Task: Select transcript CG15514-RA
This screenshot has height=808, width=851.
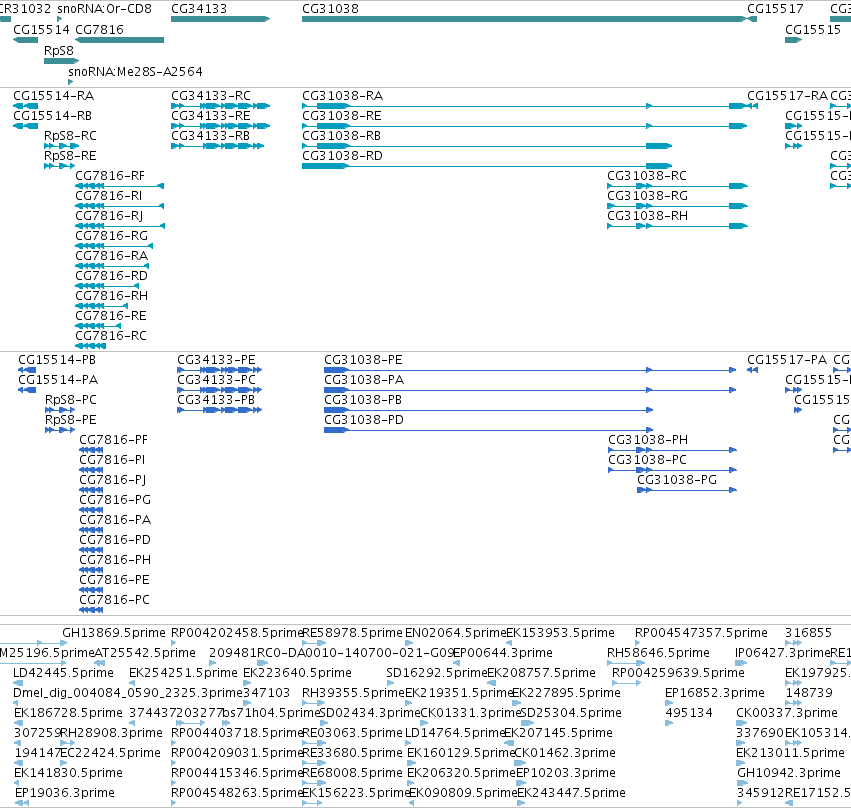Action: click(53, 96)
